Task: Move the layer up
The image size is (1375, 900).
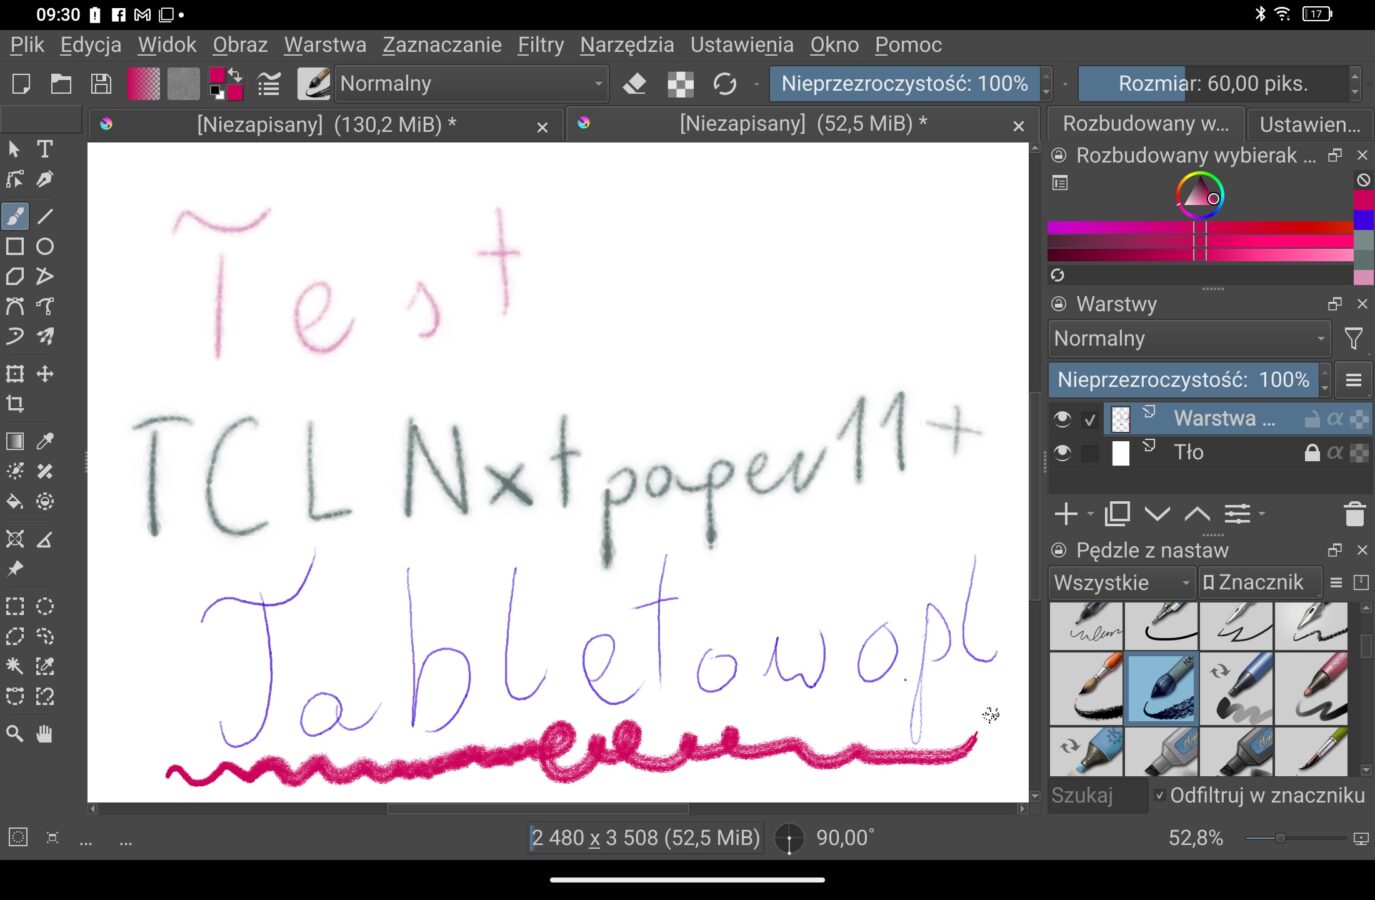Action: [x=1197, y=514]
